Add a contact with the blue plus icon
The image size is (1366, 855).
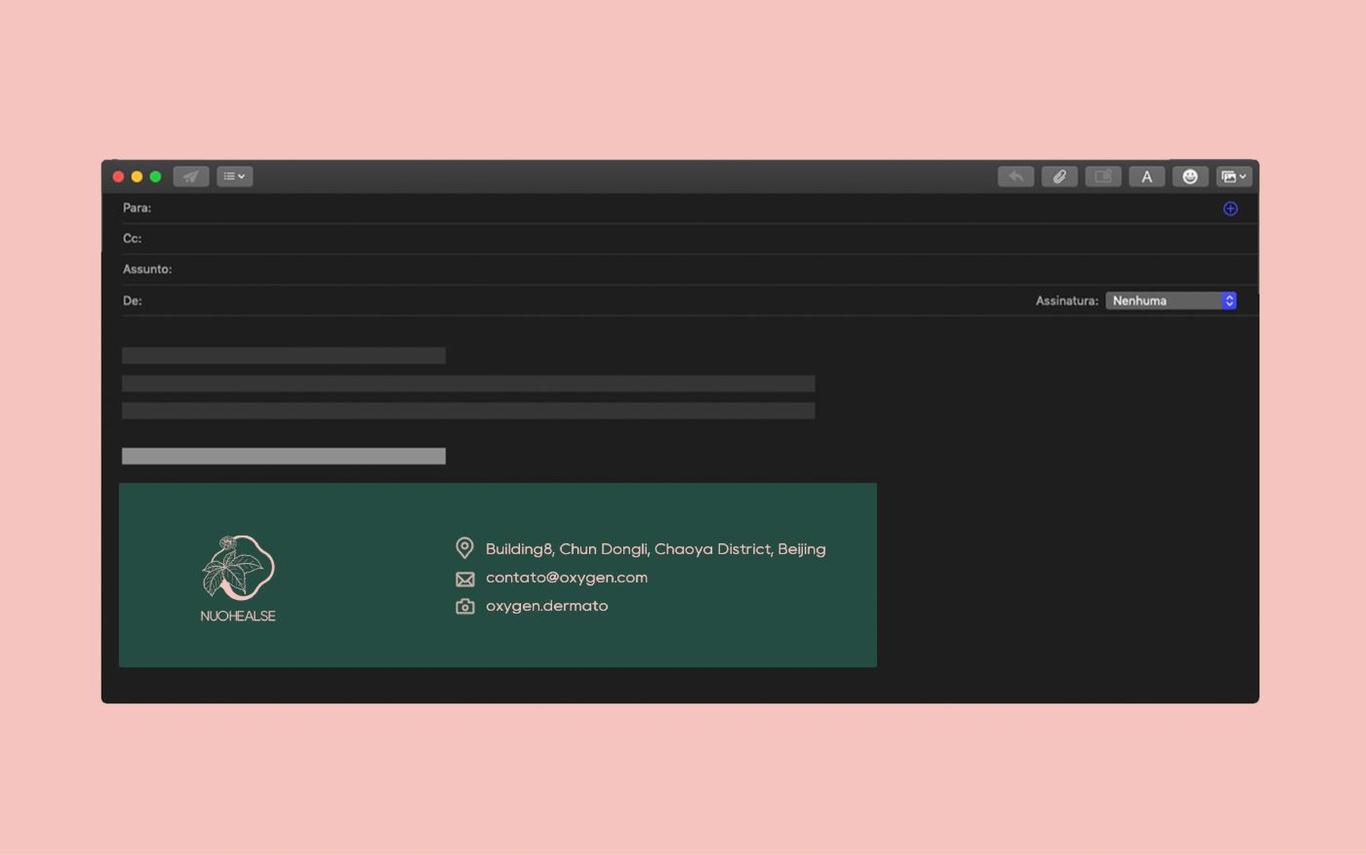(1230, 209)
